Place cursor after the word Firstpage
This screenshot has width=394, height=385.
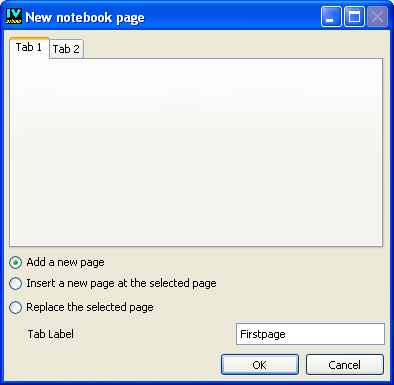(x=286, y=334)
